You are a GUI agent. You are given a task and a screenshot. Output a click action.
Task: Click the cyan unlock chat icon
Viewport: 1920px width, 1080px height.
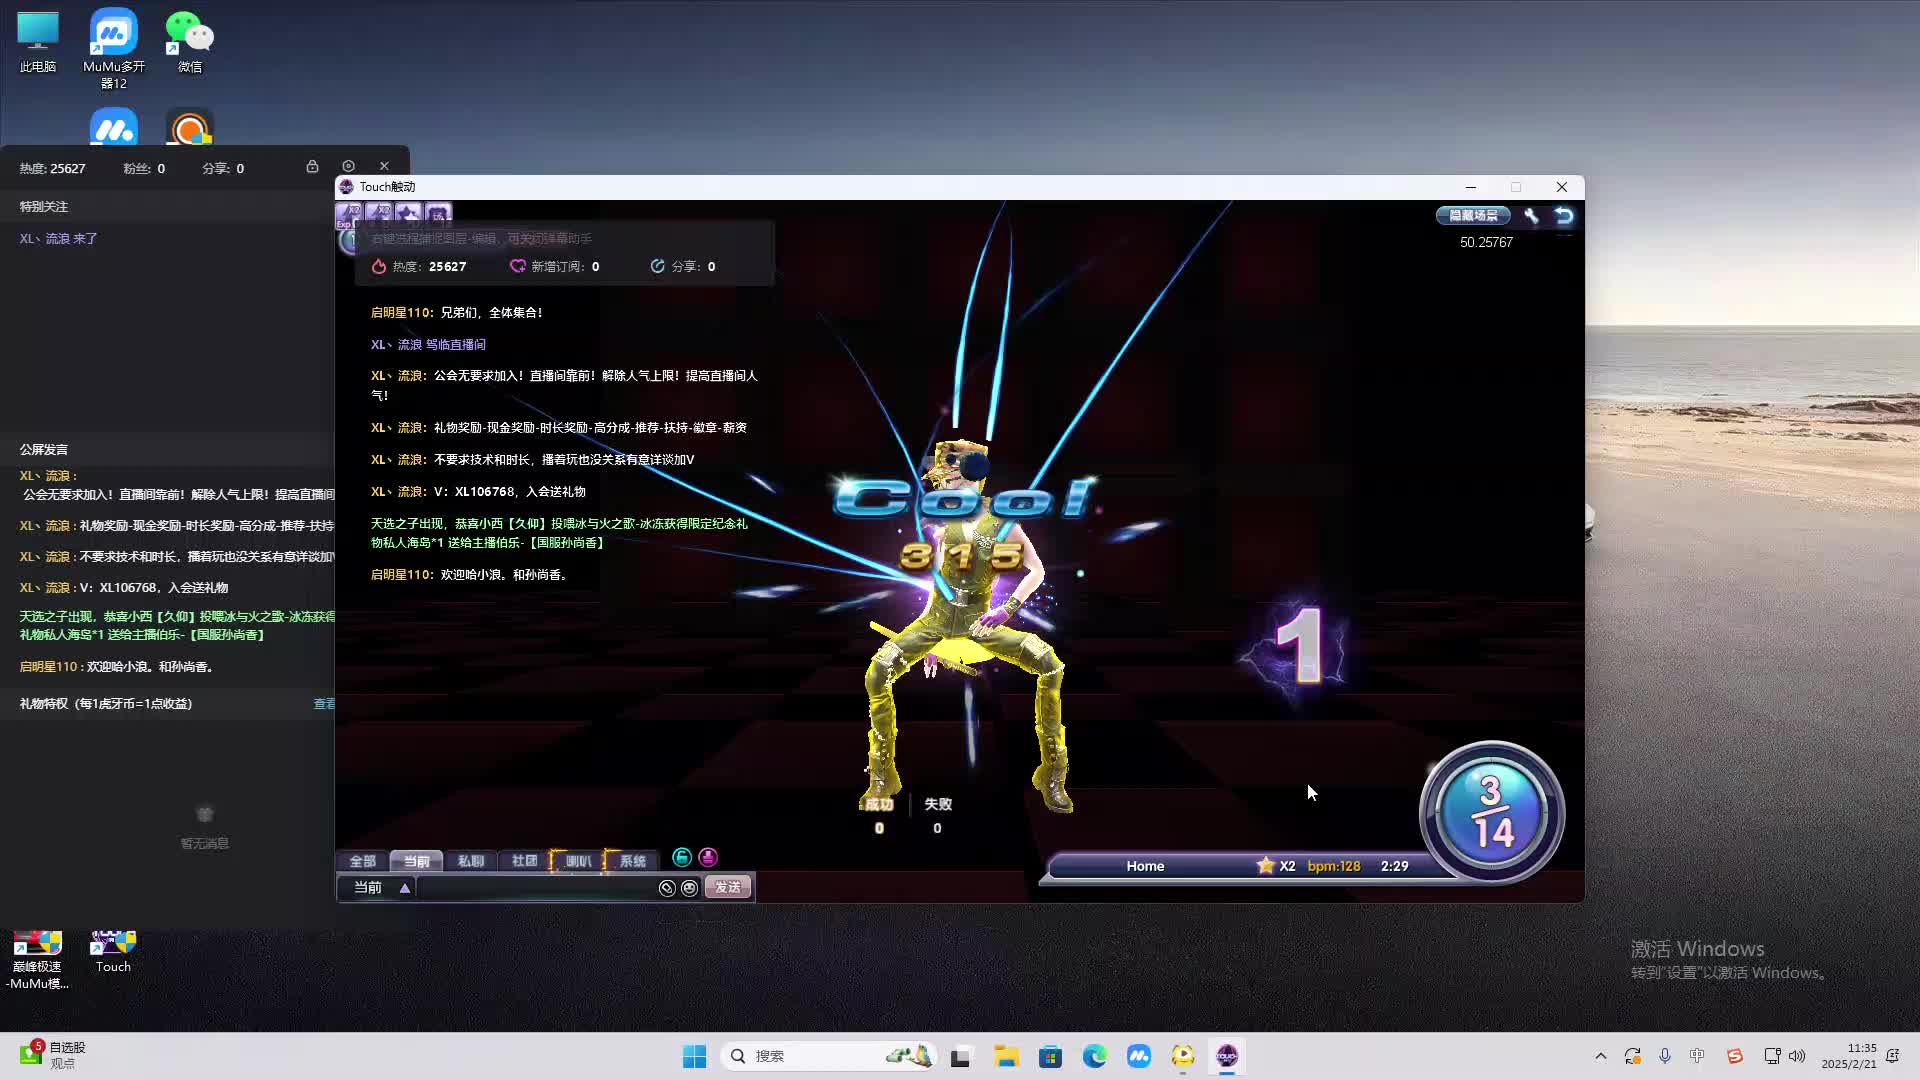682,857
